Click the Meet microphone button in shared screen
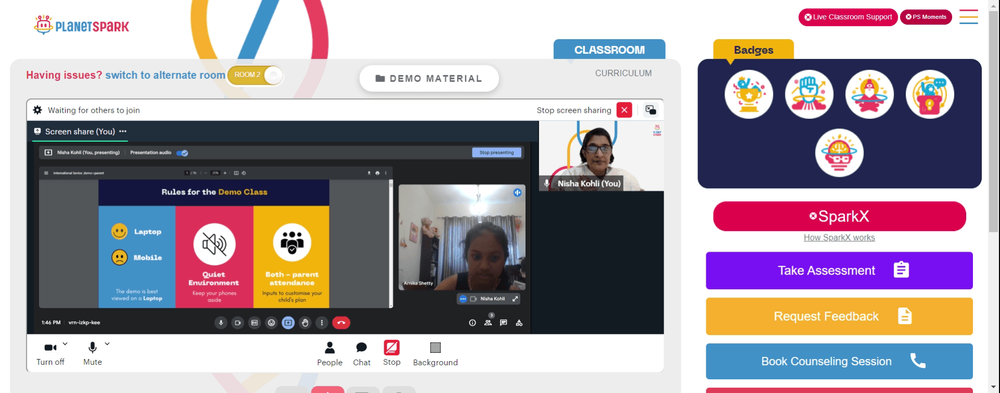The image size is (1000, 393). pos(221,323)
